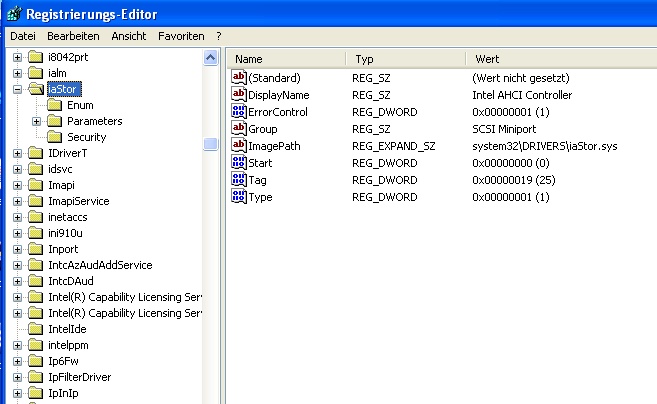The width and height of the screenshot is (657, 404).
Task: Click the folder icon next to i8042prt
Action: [36, 57]
